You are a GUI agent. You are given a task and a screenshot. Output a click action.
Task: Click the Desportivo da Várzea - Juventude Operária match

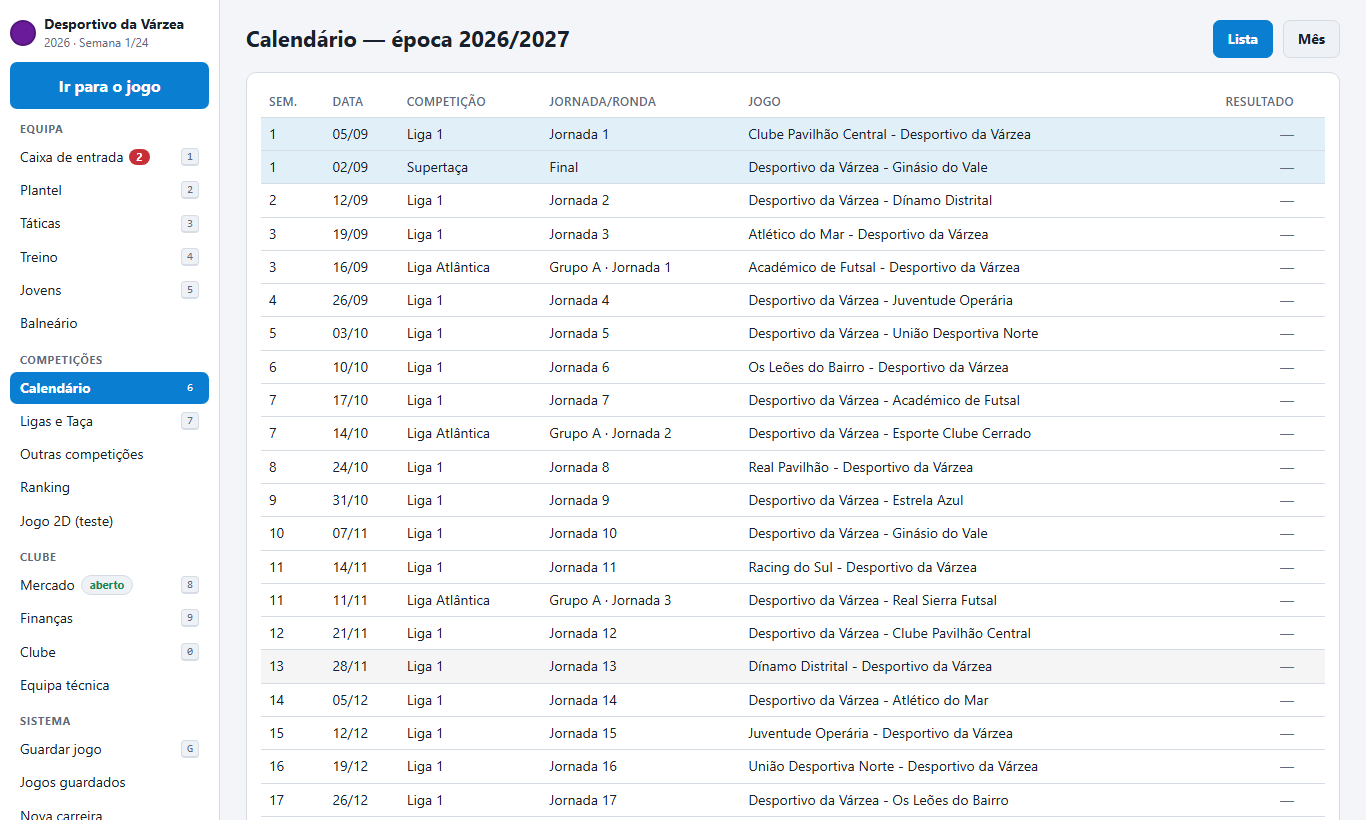point(793,300)
